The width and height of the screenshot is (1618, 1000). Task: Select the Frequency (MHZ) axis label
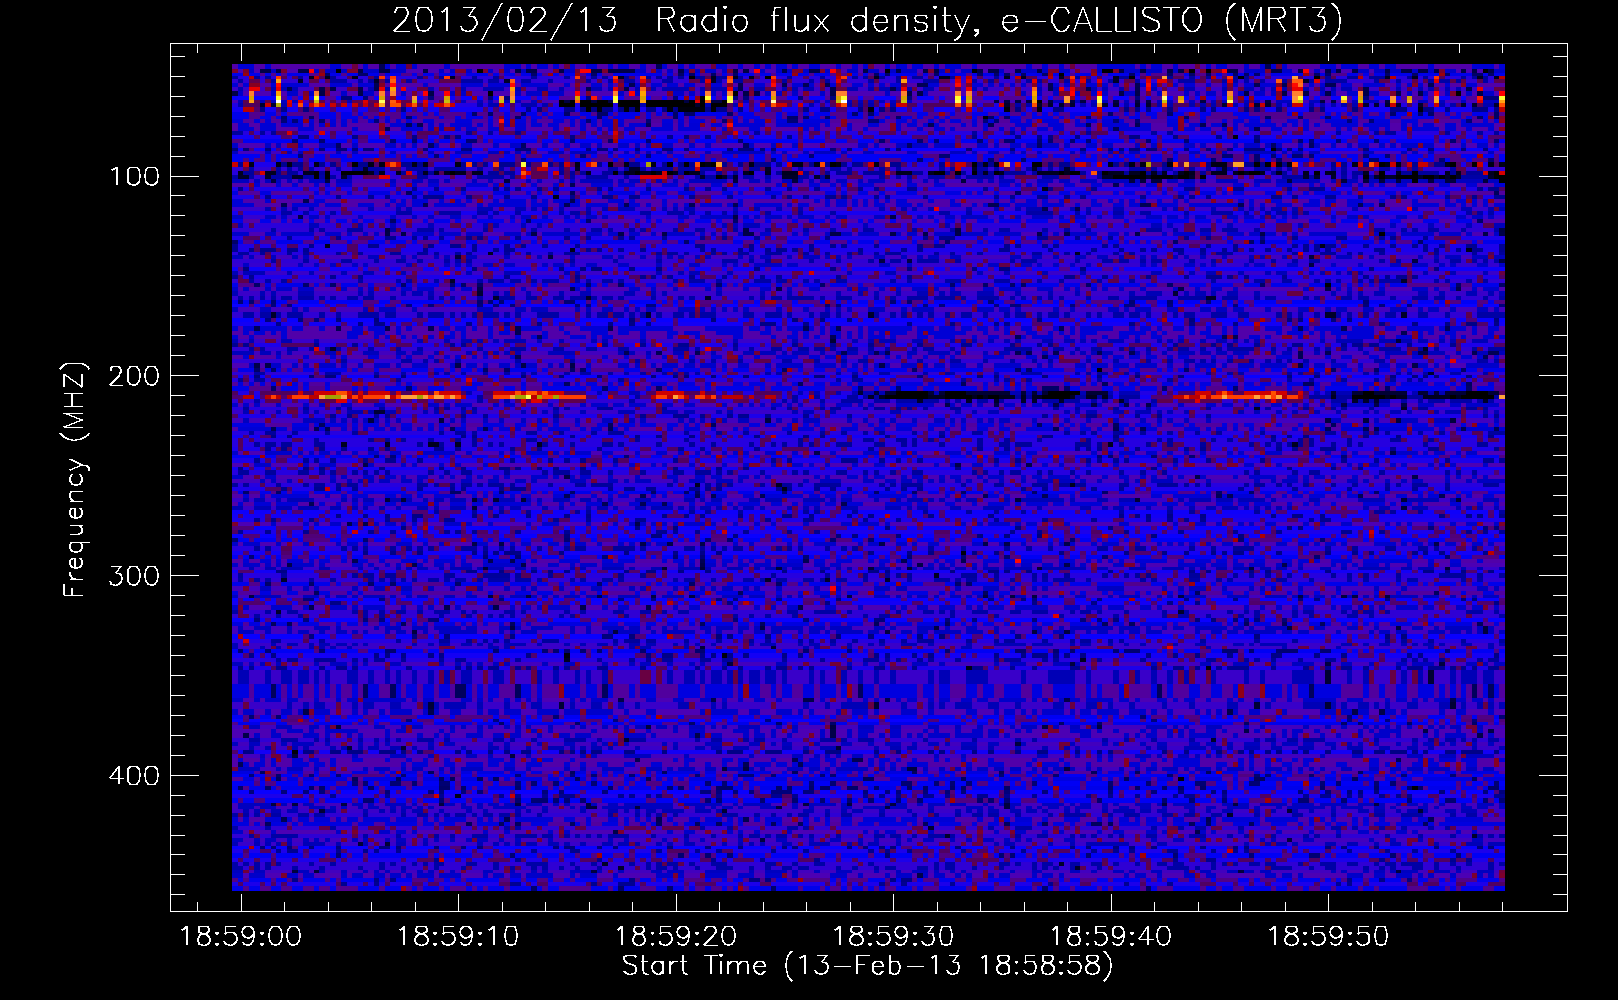click(x=75, y=479)
